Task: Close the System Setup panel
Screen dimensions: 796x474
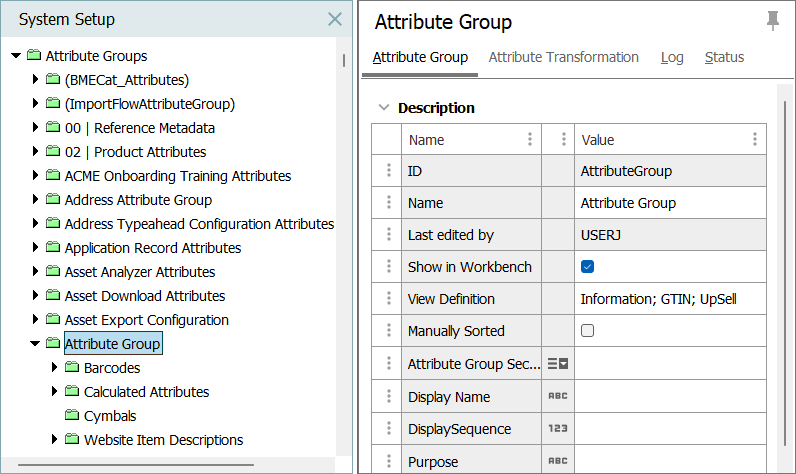Action: 335,19
